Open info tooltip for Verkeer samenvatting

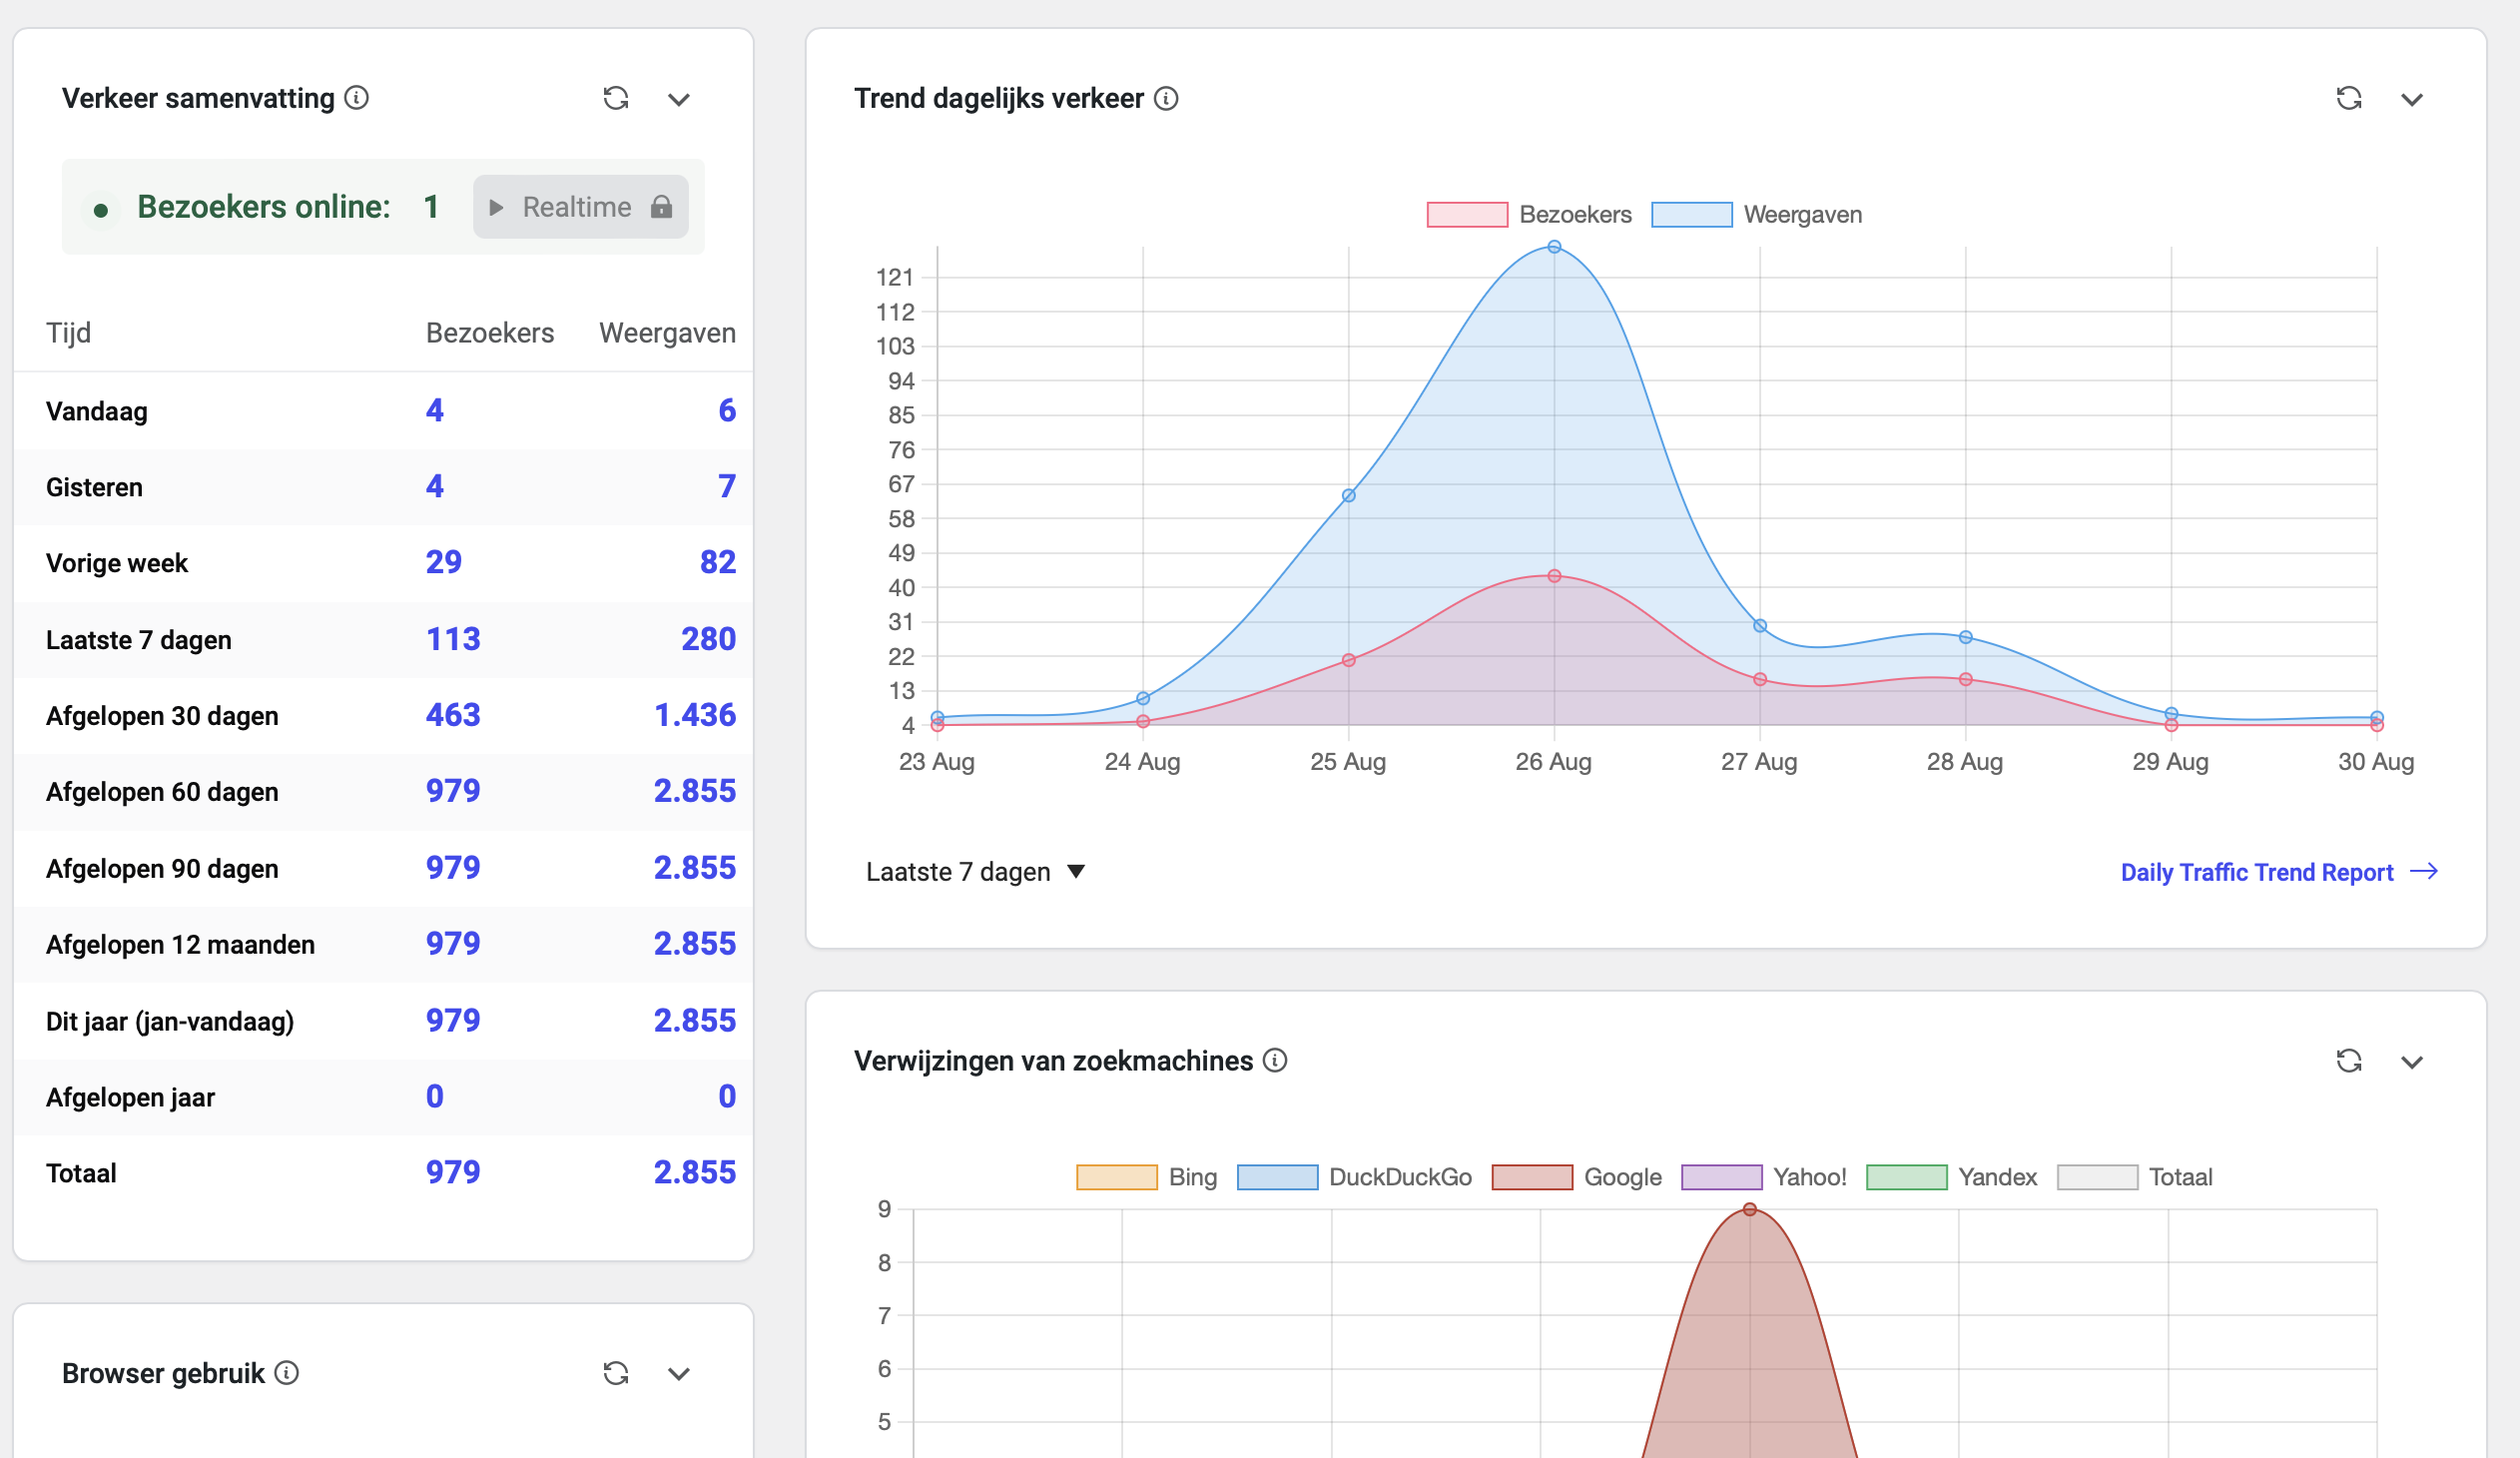(357, 97)
